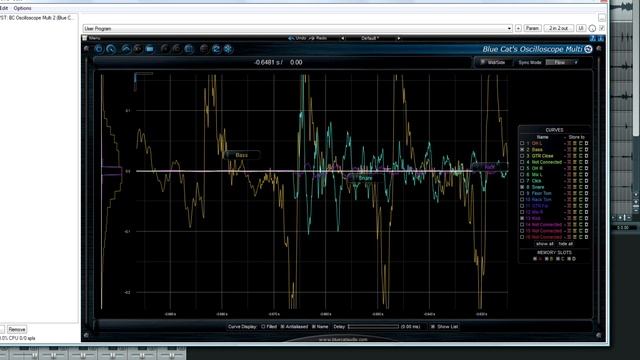
Task: Click the Remove button
Action: [17, 329]
